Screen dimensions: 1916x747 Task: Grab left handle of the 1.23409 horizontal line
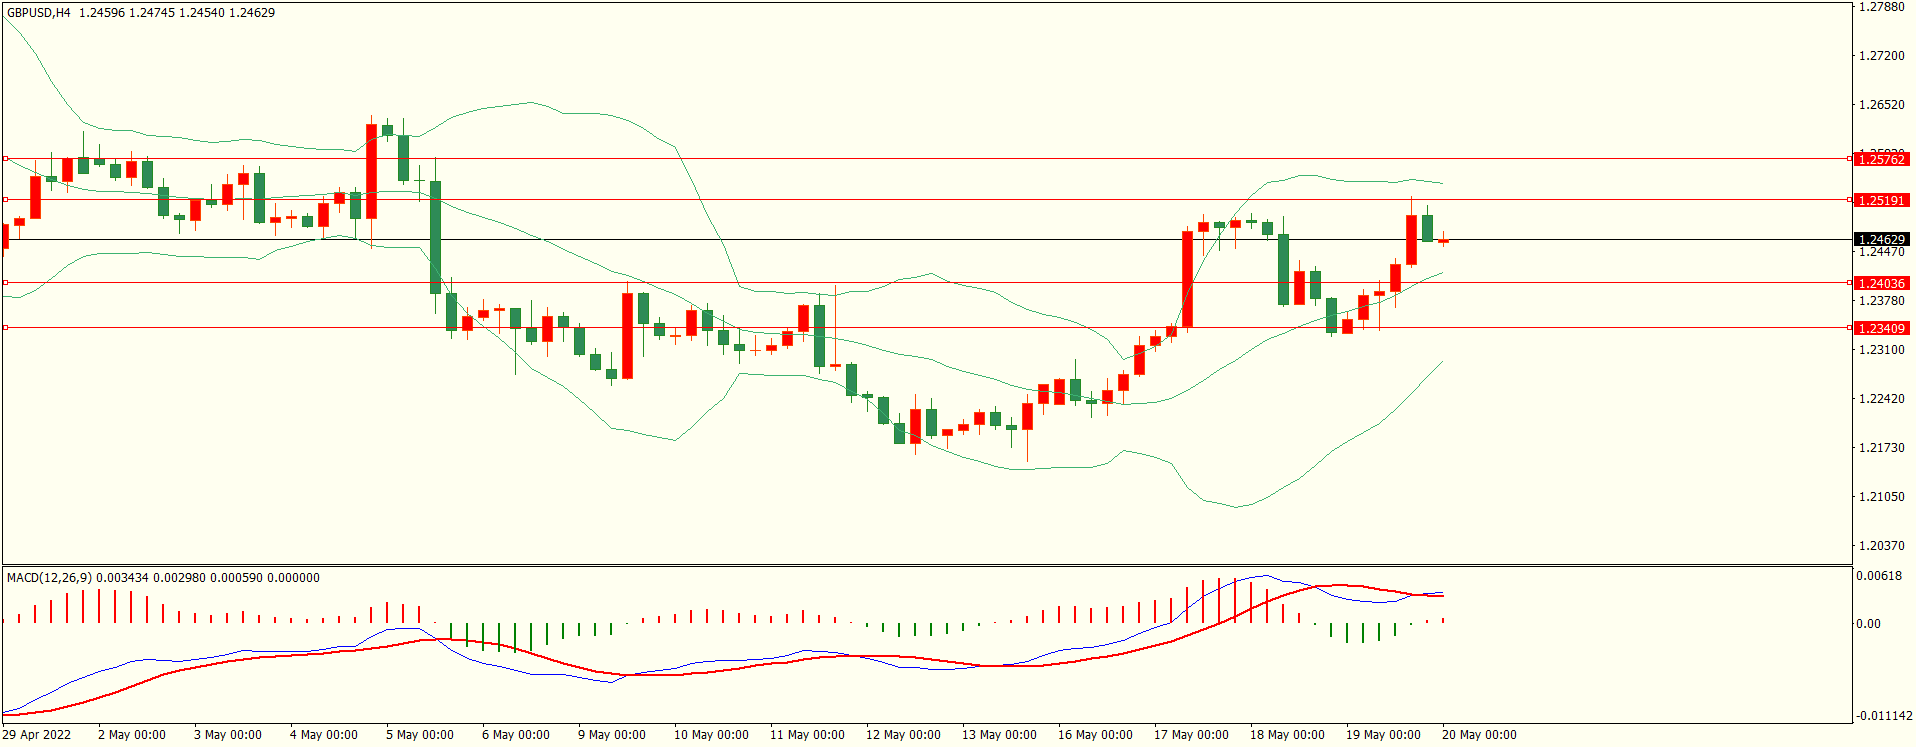click(5, 327)
